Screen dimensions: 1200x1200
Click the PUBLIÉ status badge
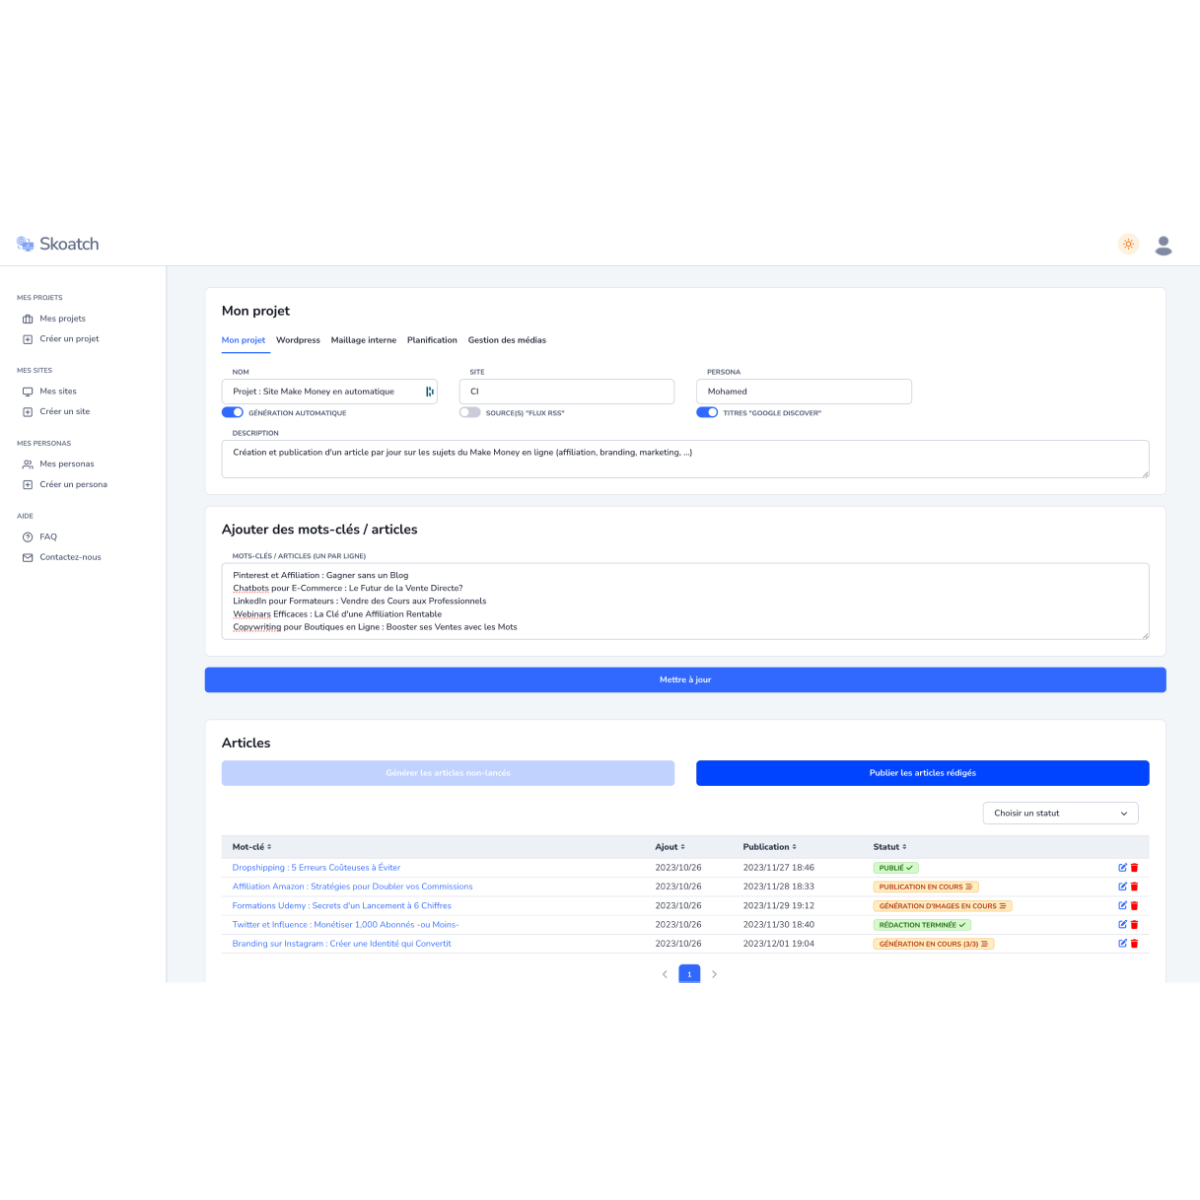point(896,868)
